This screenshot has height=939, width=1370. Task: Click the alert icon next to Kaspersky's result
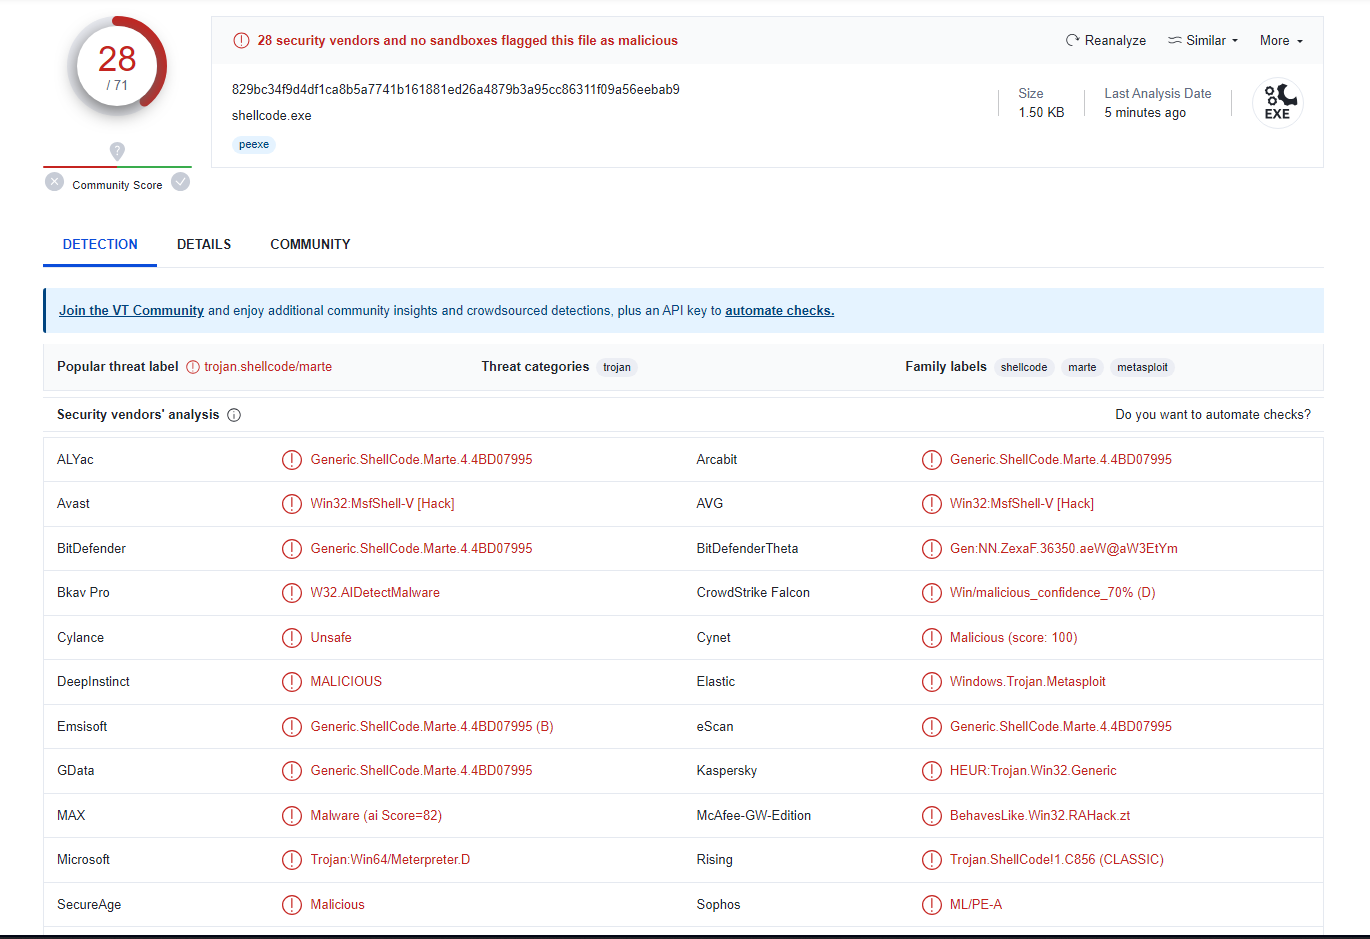coord(931,771)
